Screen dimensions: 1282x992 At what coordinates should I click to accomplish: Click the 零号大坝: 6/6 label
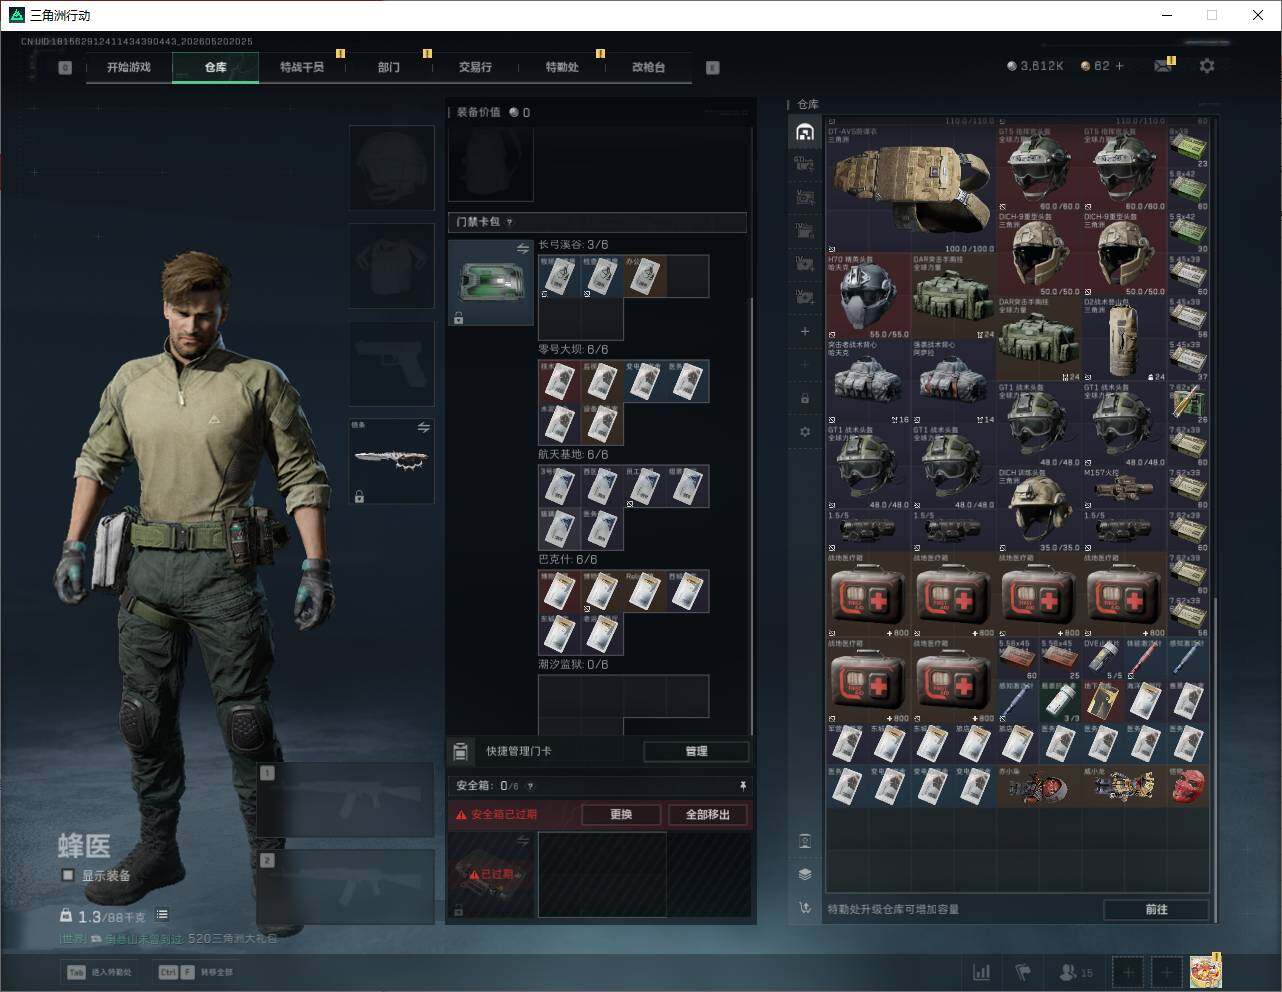coord(573,350)
